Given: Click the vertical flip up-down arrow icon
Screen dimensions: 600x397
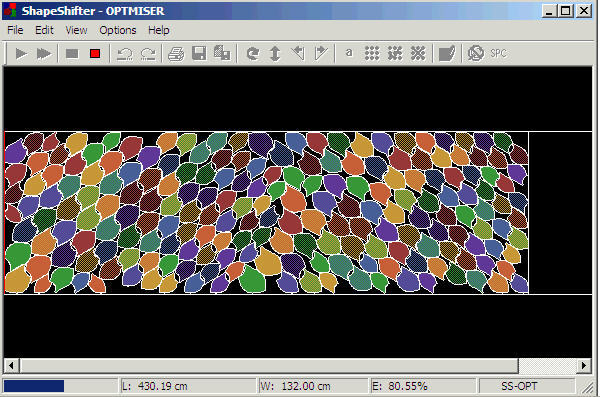Looking at the screenshot, I should pyautogui.click(x=275, y=53).
